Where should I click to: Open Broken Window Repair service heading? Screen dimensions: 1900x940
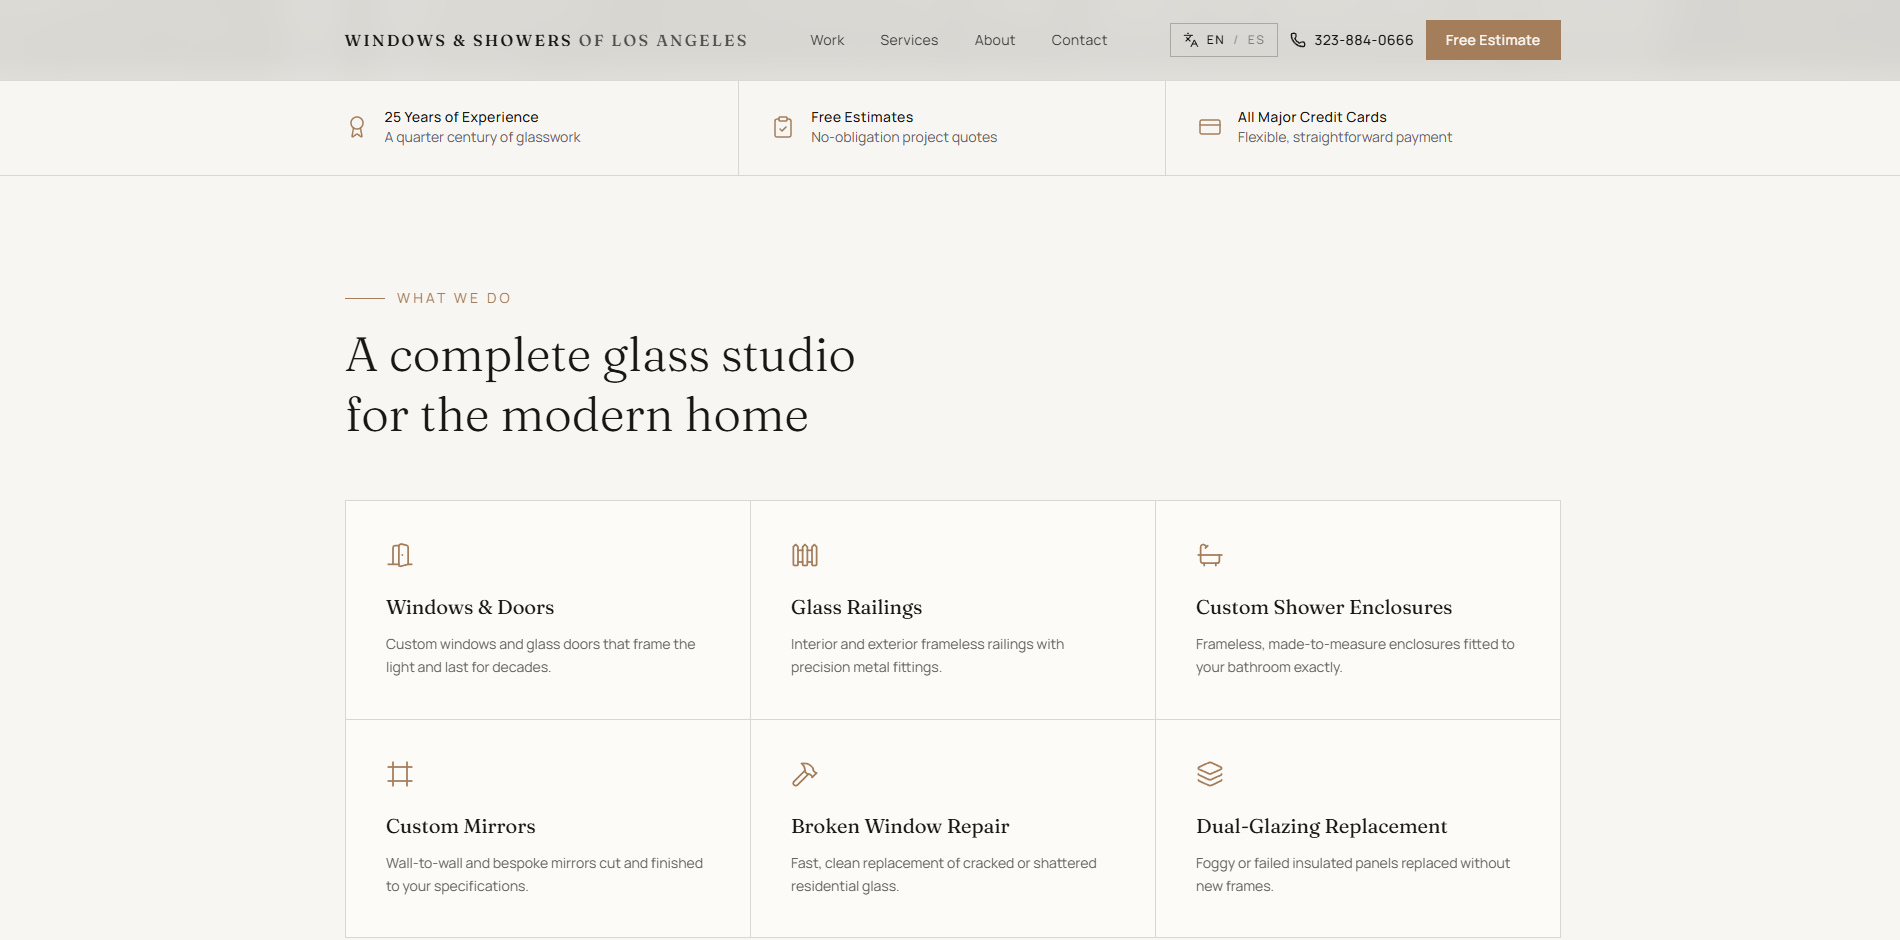coord(900,826)
